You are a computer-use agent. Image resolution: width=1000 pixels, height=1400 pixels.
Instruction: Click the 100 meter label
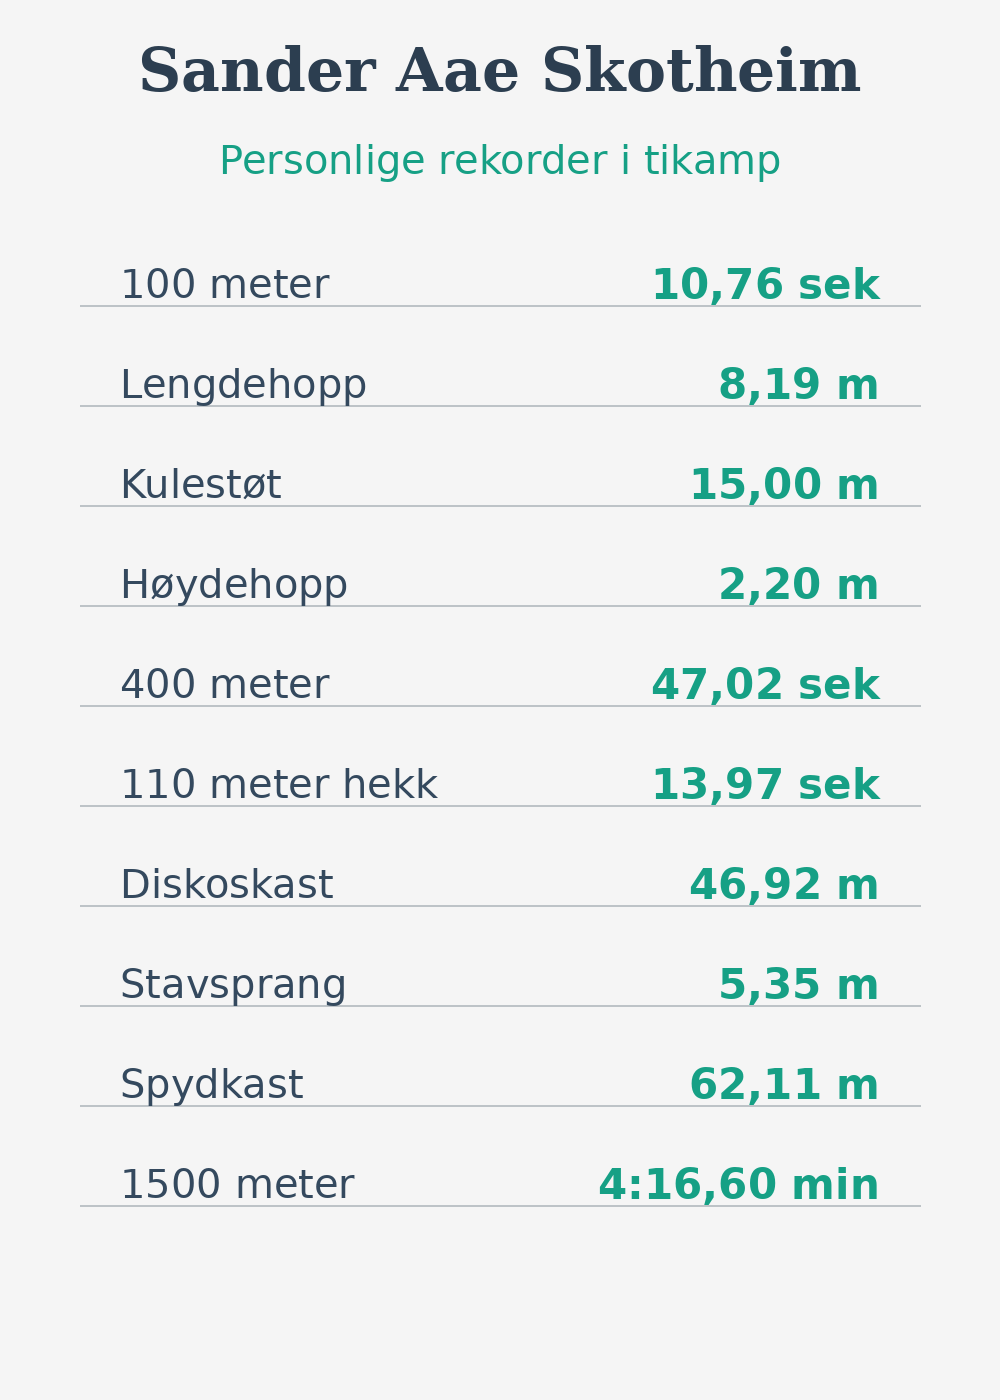pos(224,286)
